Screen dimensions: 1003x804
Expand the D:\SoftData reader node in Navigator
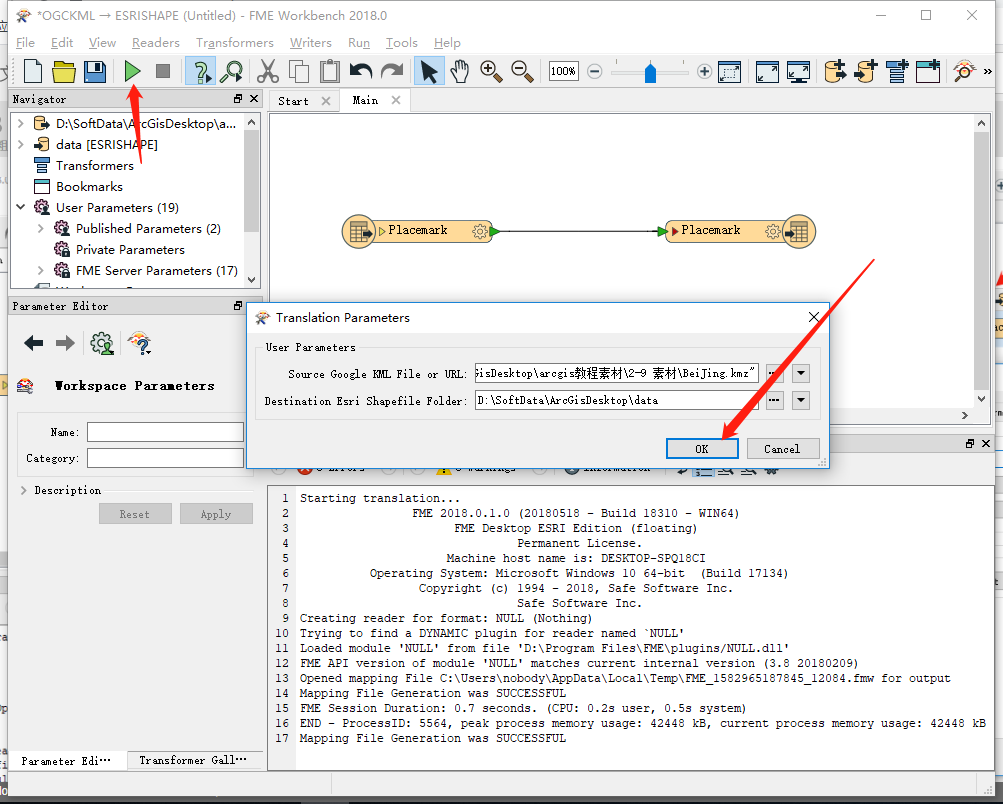tap(20, 123)
